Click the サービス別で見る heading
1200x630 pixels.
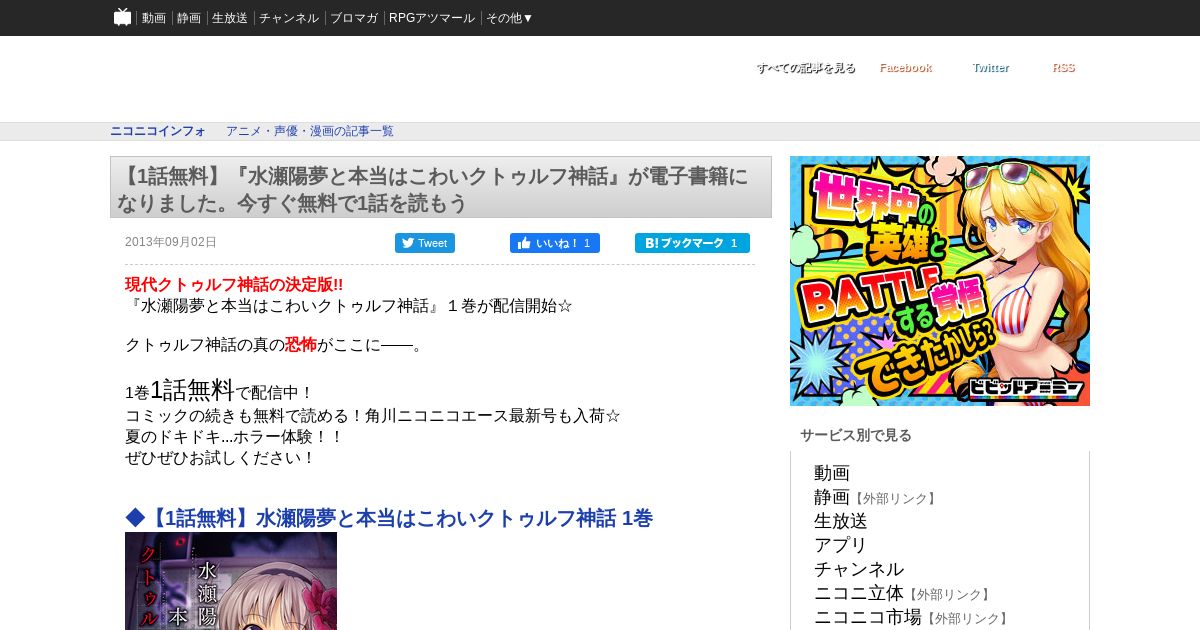tap(856, 435)
